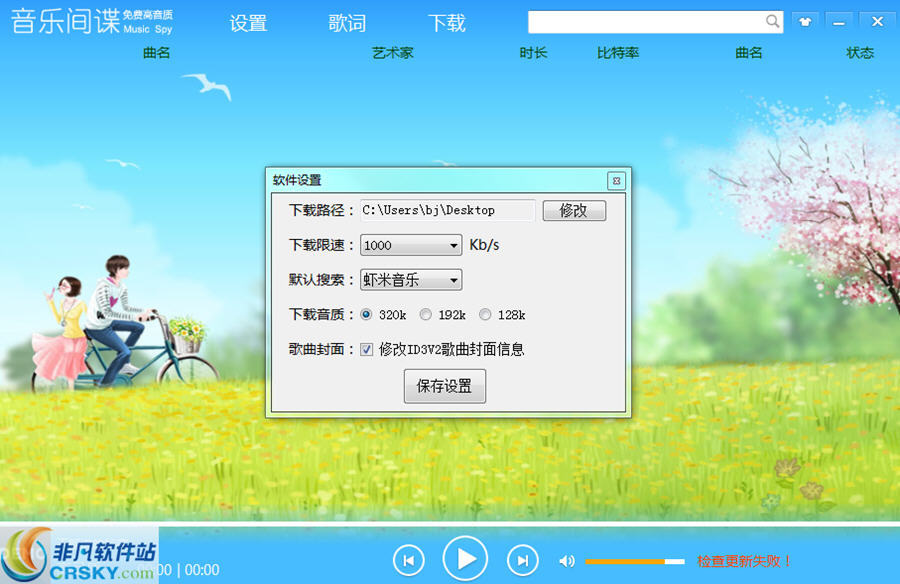Skip to the next track
The height and width of the screenshot is (584, 900).
pos(522,560)
